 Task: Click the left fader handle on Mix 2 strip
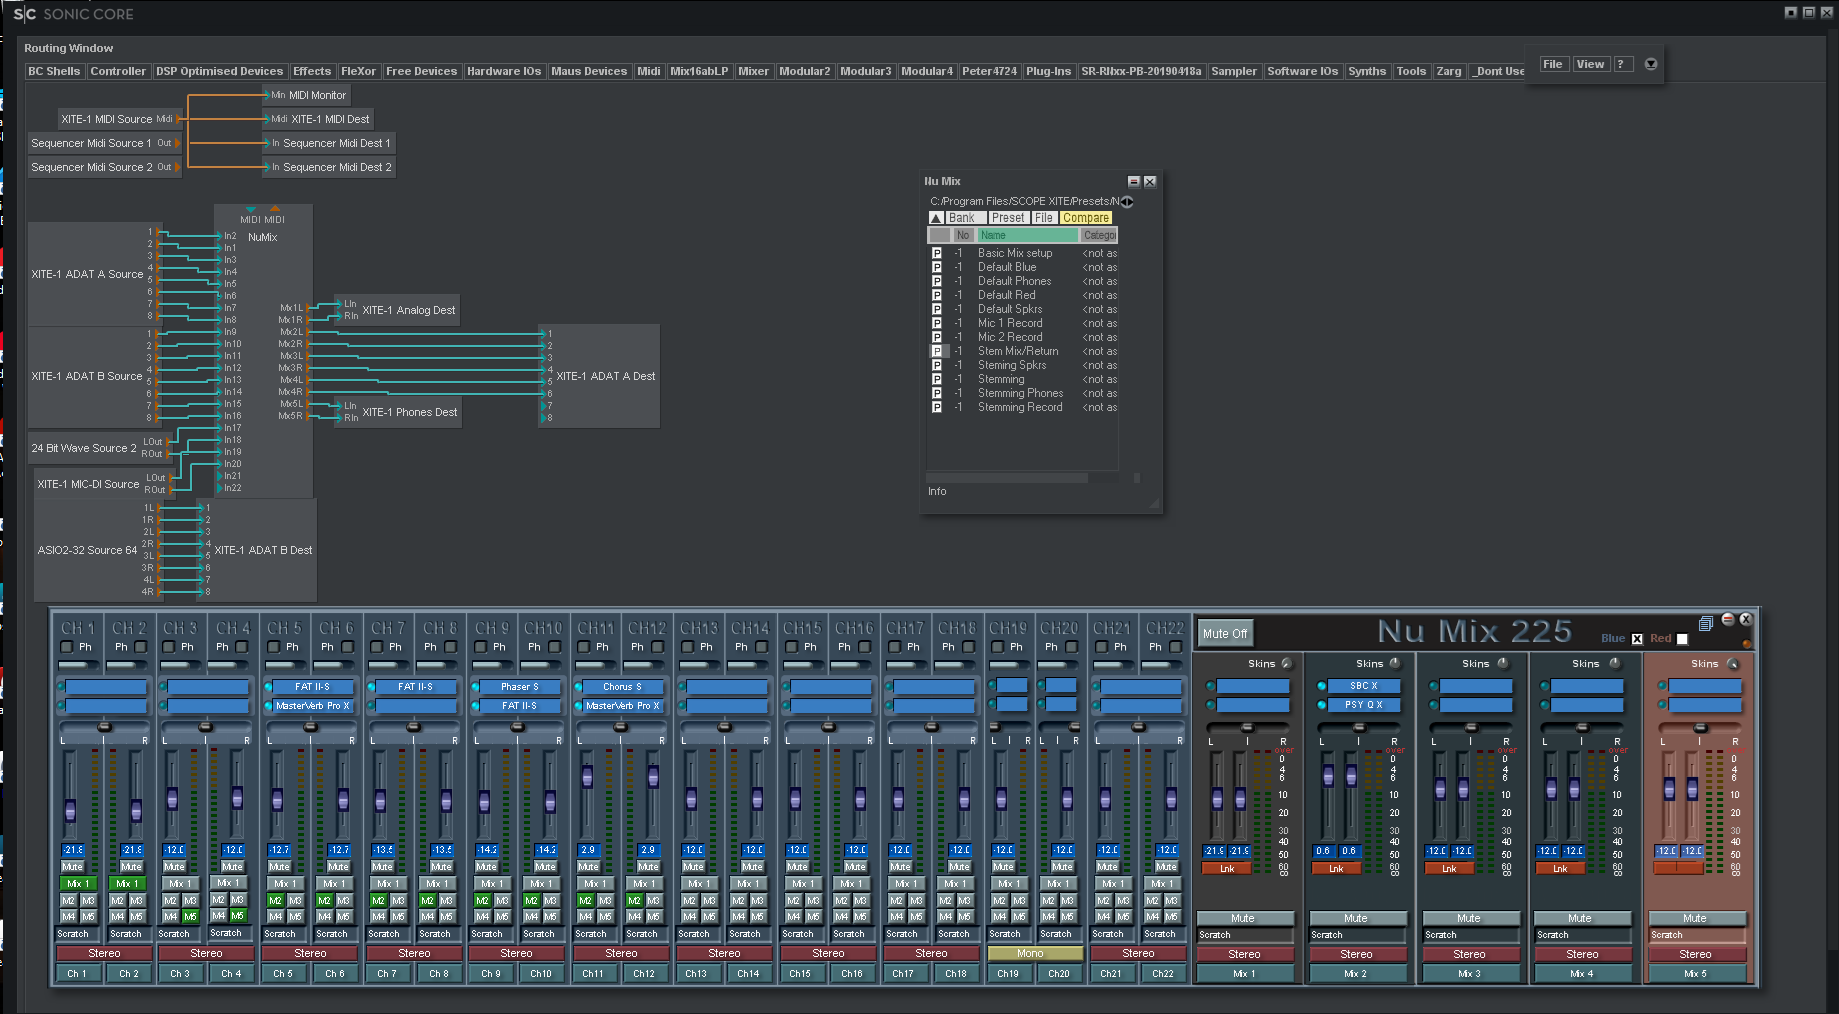(x=1329, y=776)
